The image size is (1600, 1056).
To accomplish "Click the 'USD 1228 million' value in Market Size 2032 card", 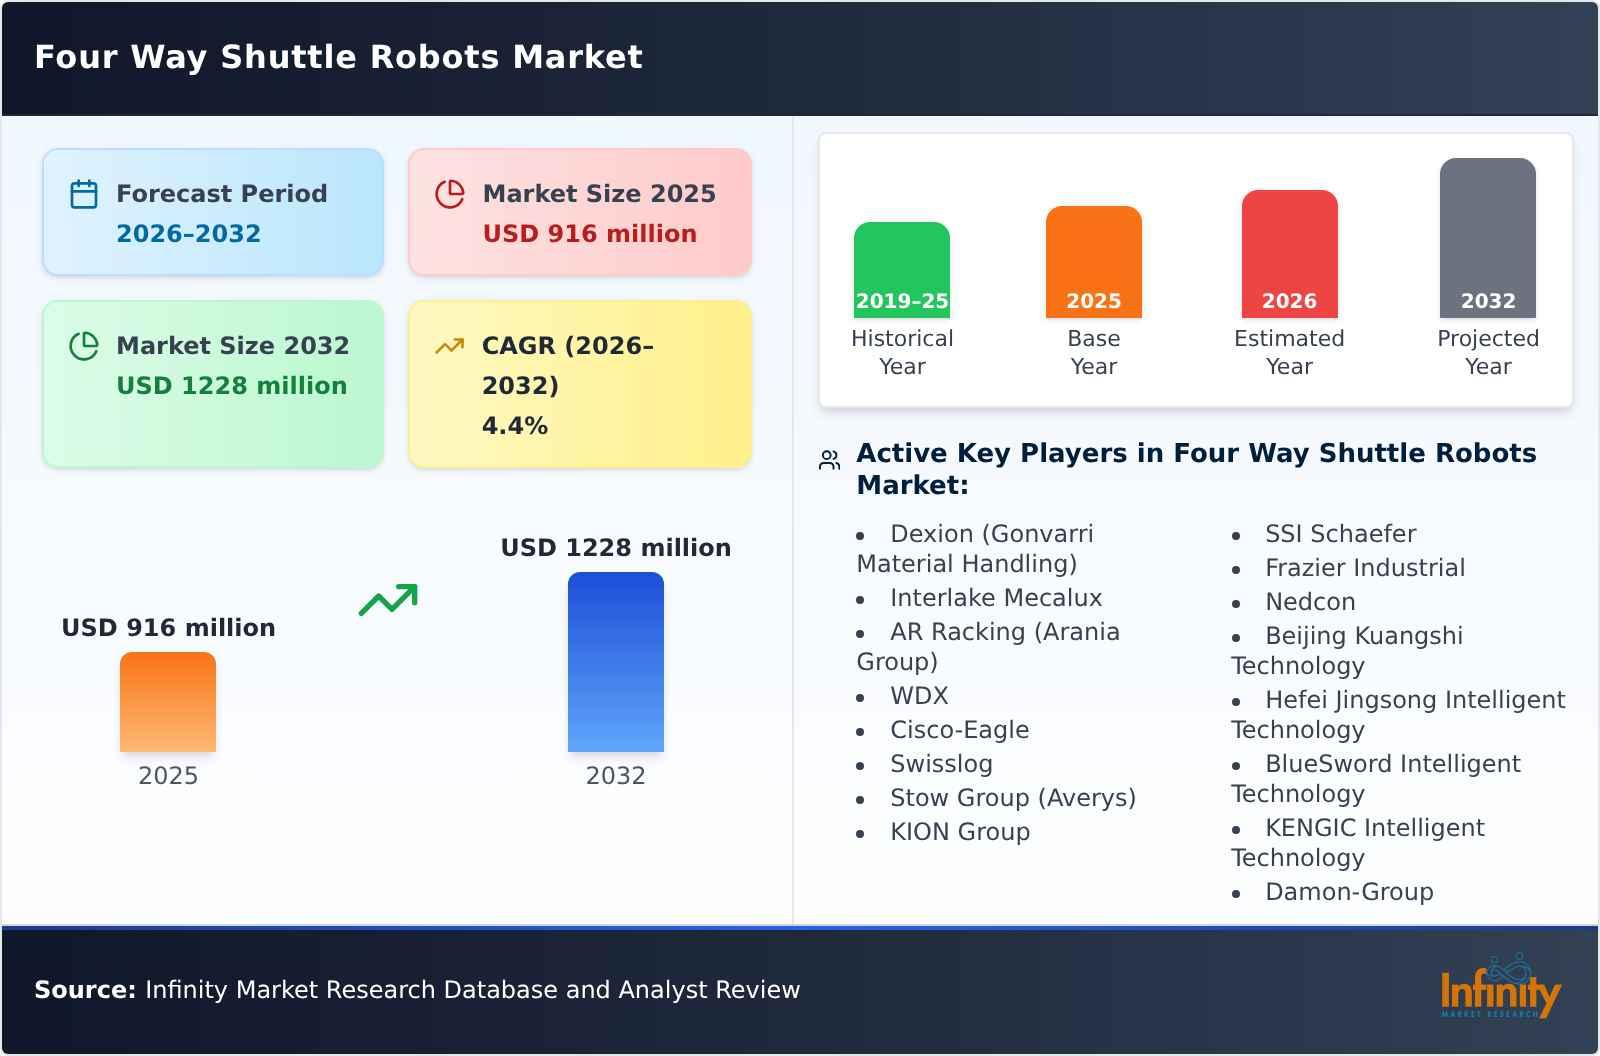I will tap(232, 386).
